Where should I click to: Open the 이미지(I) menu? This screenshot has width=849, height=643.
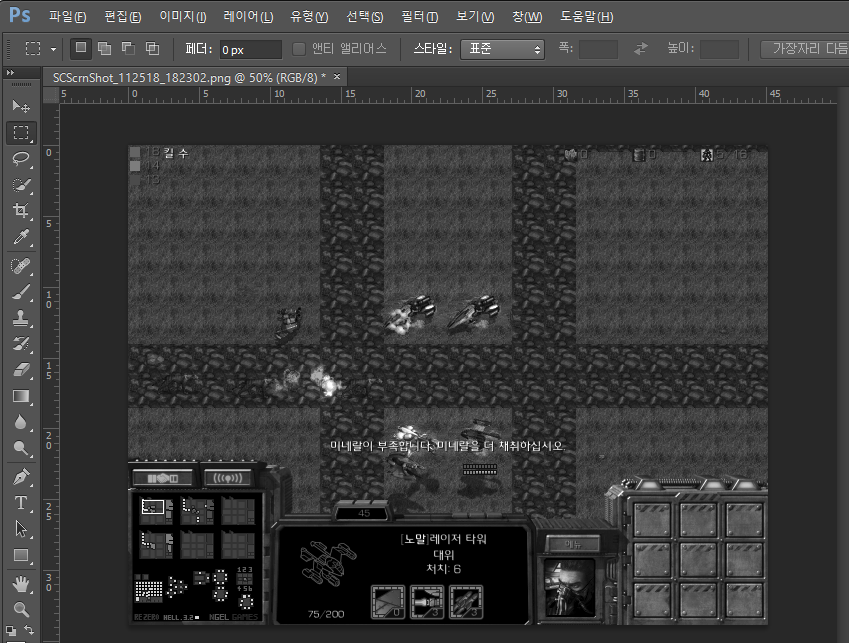pyautogui.click(x=182, y=17)
